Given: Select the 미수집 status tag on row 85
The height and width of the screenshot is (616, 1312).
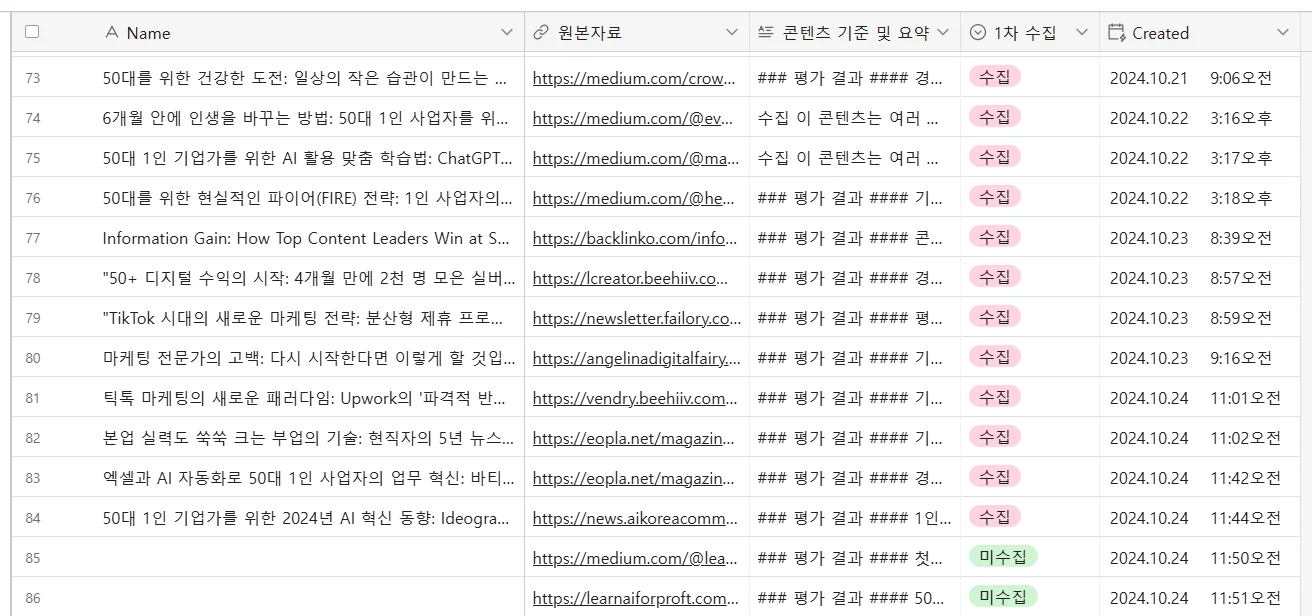Looking at the screenshot, I should [1000, 557].
